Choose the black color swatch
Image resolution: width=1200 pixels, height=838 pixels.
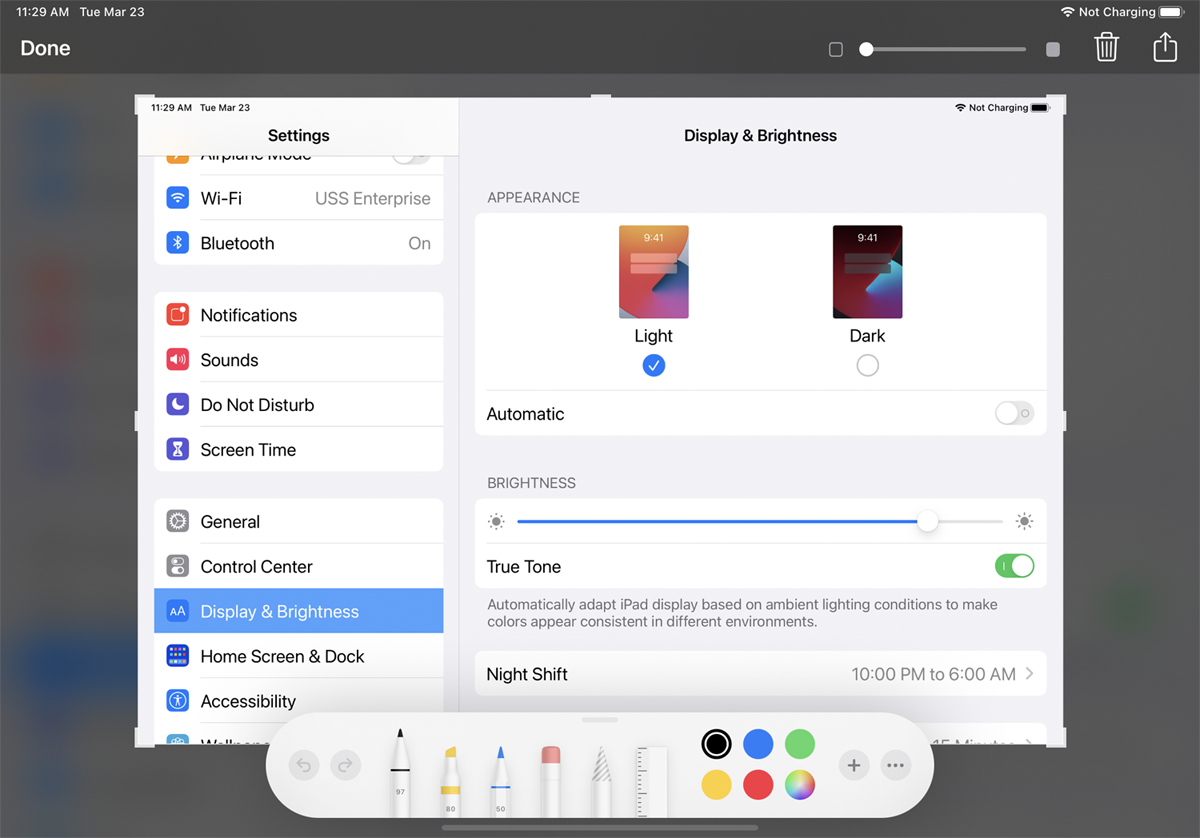coord(716,743)
